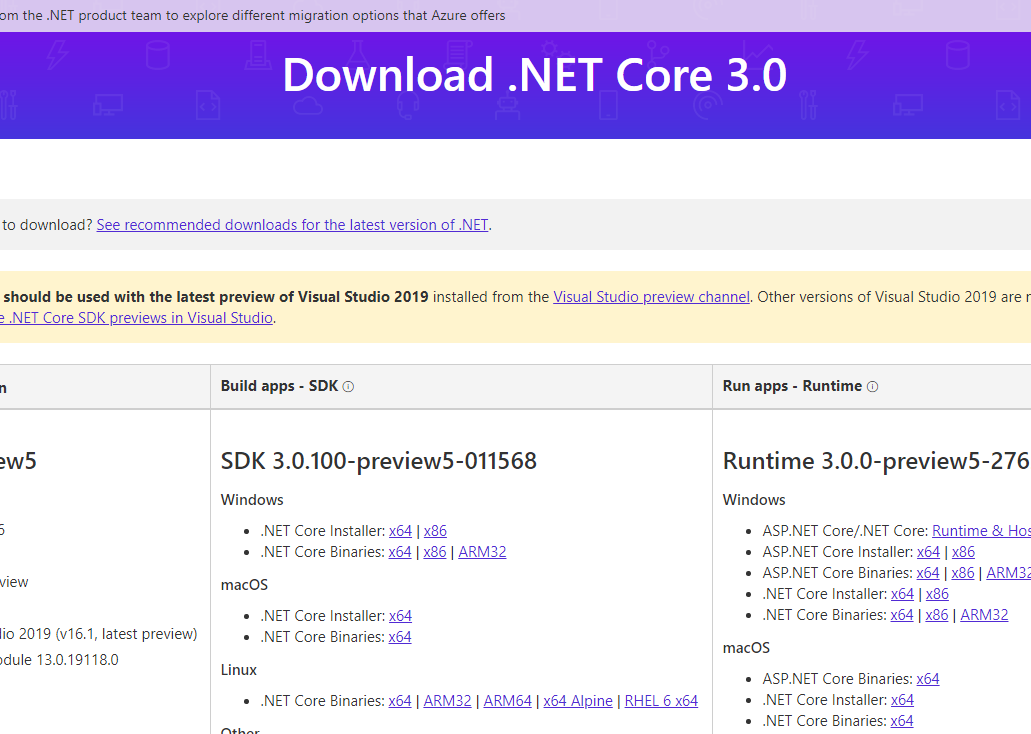This screenshot has height=734, width=1031.
Task: Get SDK Windows .NET Core Binaries ARM32
Action: [x=483, y=552]
